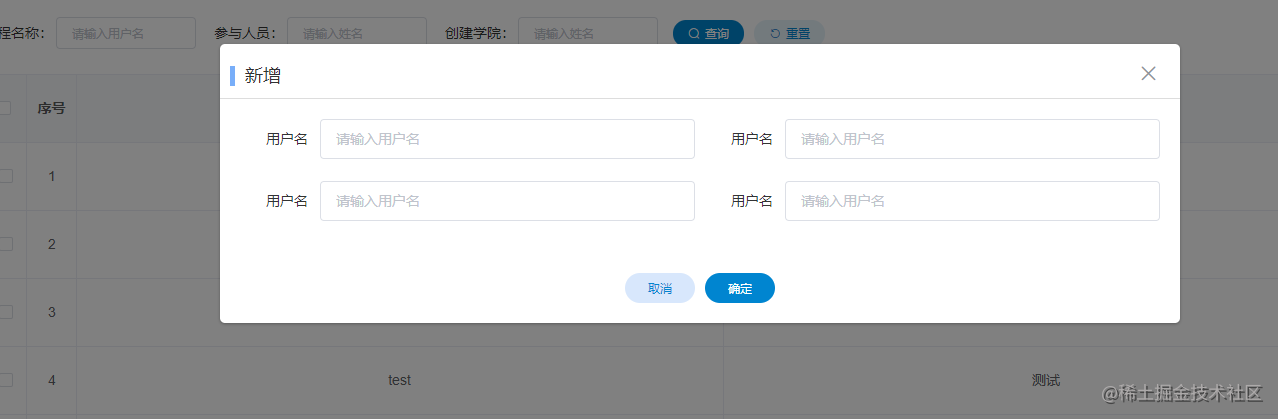The width and height of the screenshot is (1278, 419).
Task: Focus the lower-left 用户名 input in 新增 dialog
Action: [x=507, y=201]
